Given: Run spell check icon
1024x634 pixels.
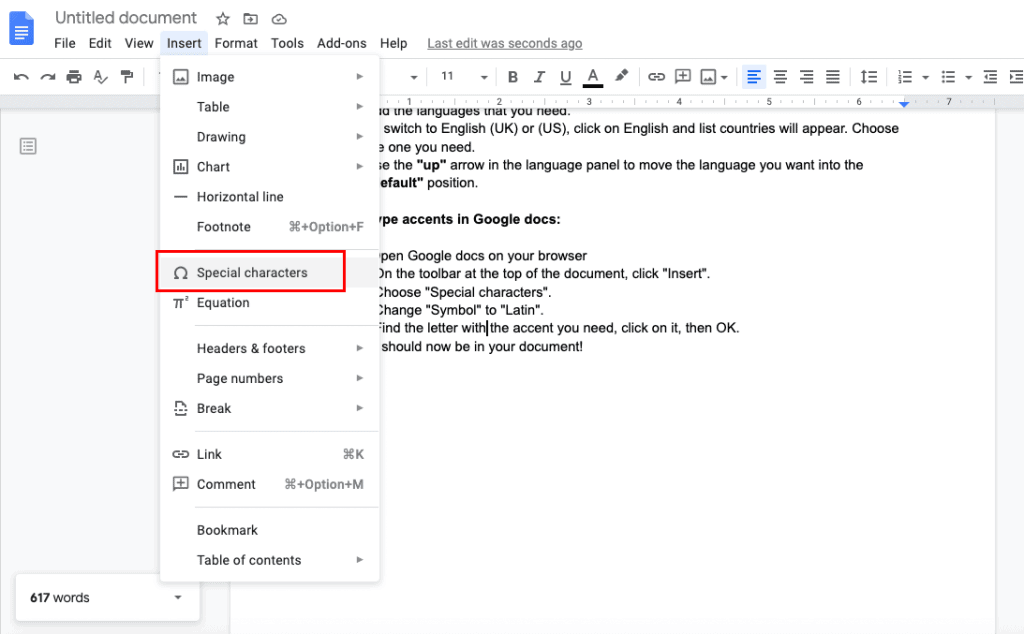Looking at the screenshot, I should click(101, 77).
